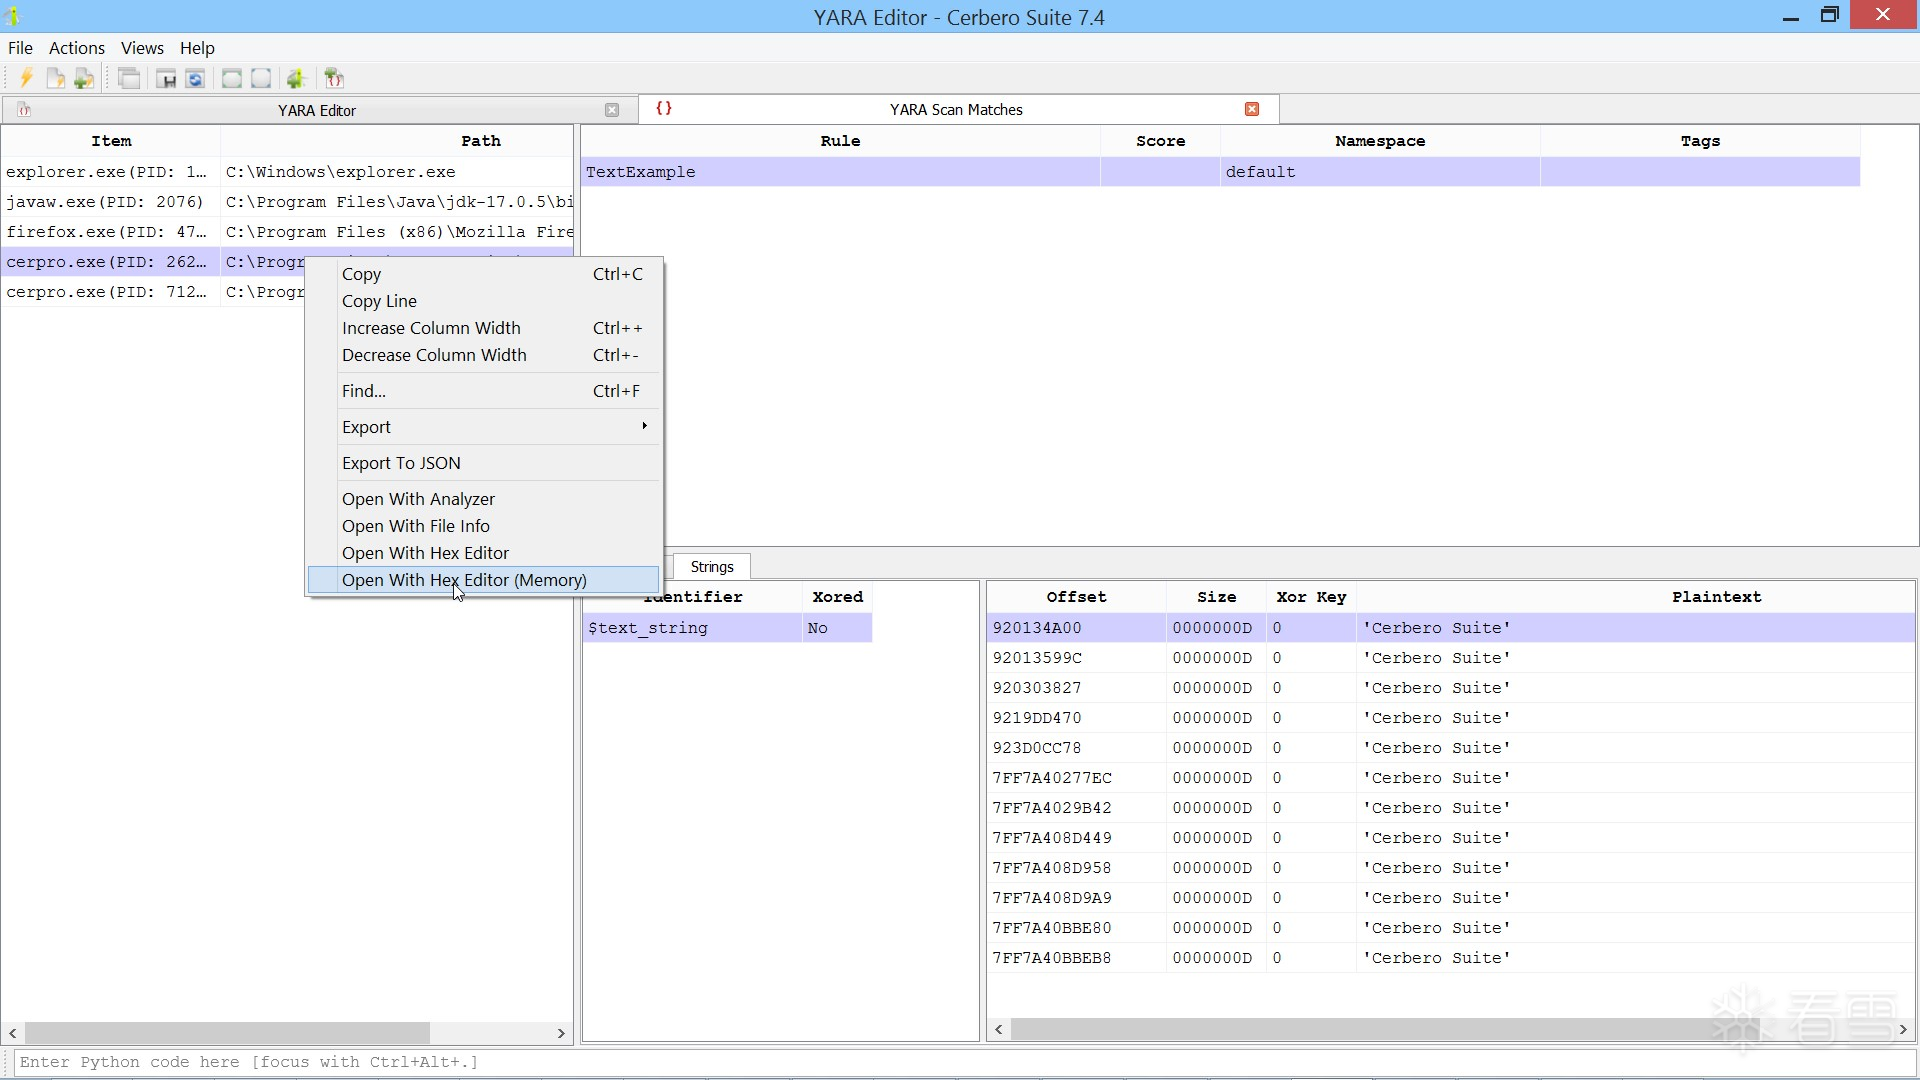Click the document with lightning icon

pyautogui.click(x=56, y=78)
